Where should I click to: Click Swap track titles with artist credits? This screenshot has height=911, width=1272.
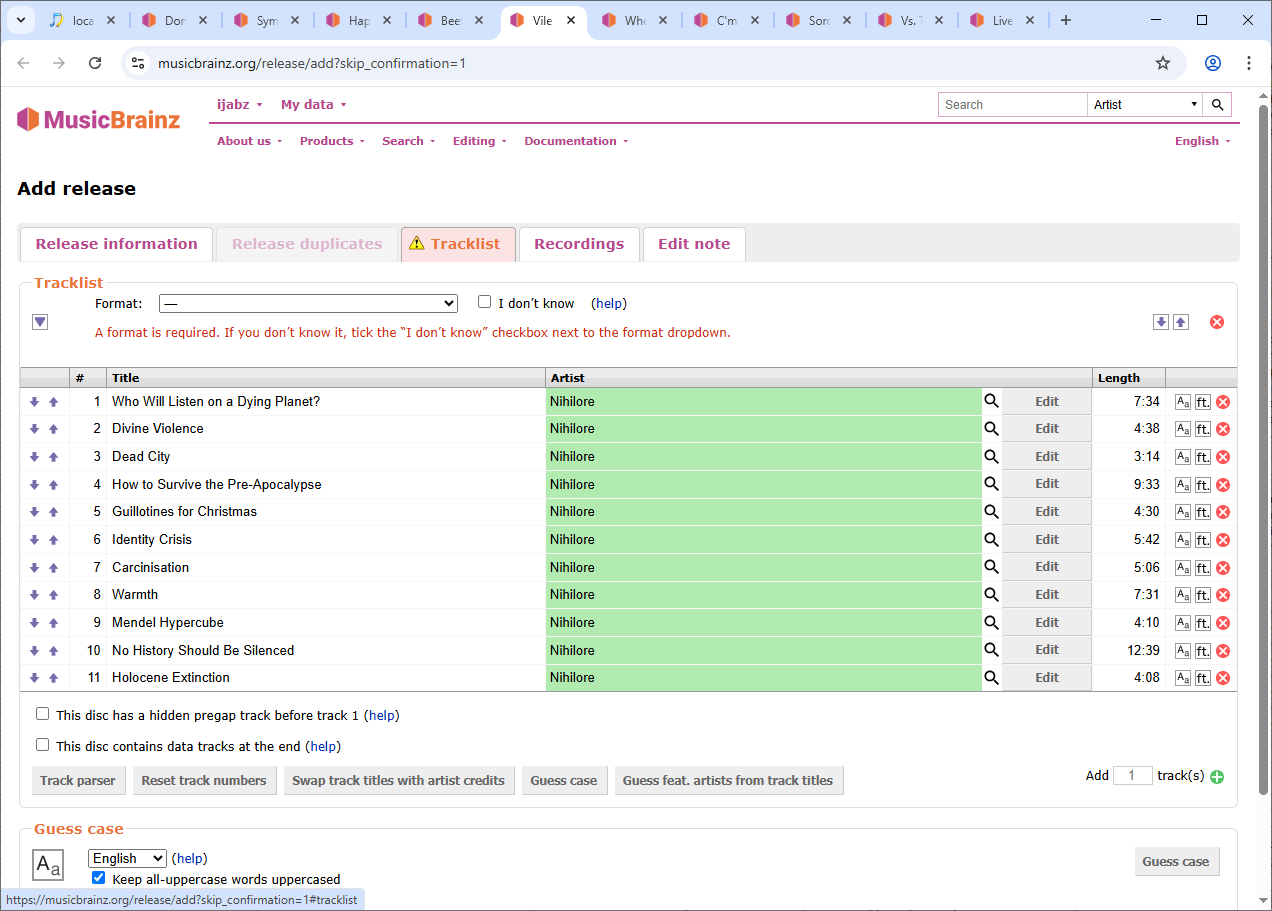pyautogui.click(x=398, y=781)
